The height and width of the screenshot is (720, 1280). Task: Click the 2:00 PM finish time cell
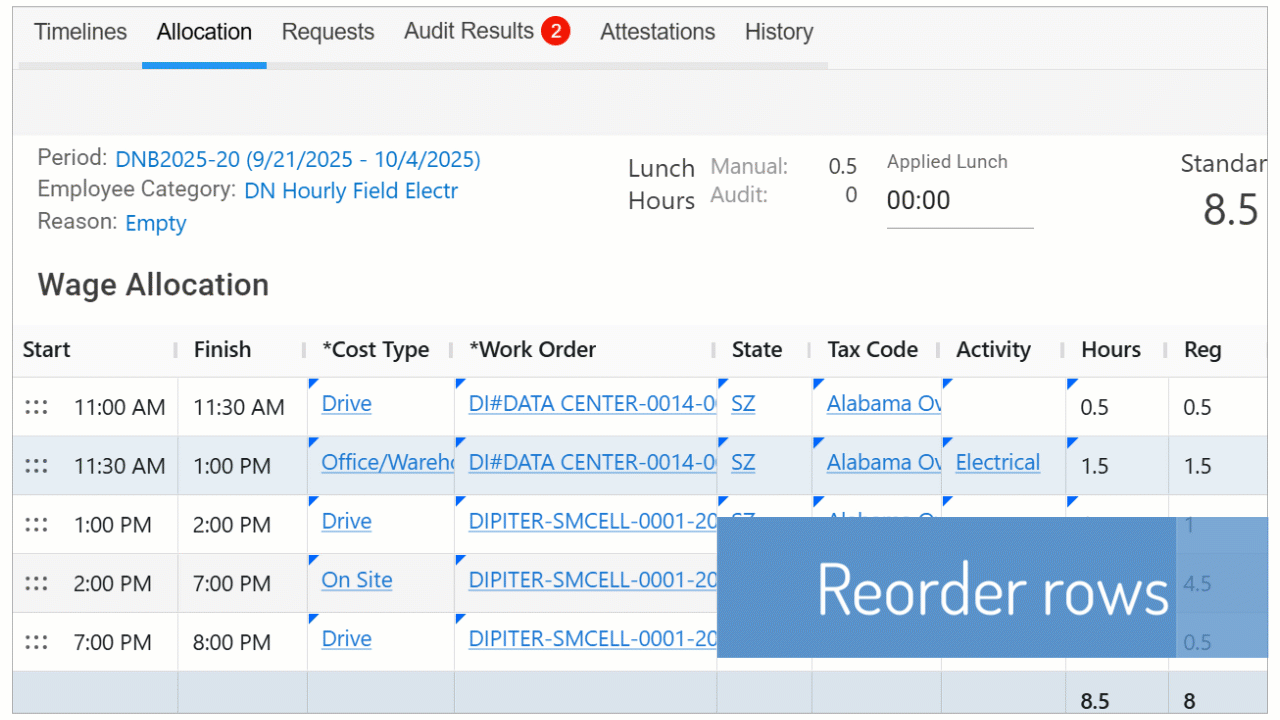pos(232,524)
